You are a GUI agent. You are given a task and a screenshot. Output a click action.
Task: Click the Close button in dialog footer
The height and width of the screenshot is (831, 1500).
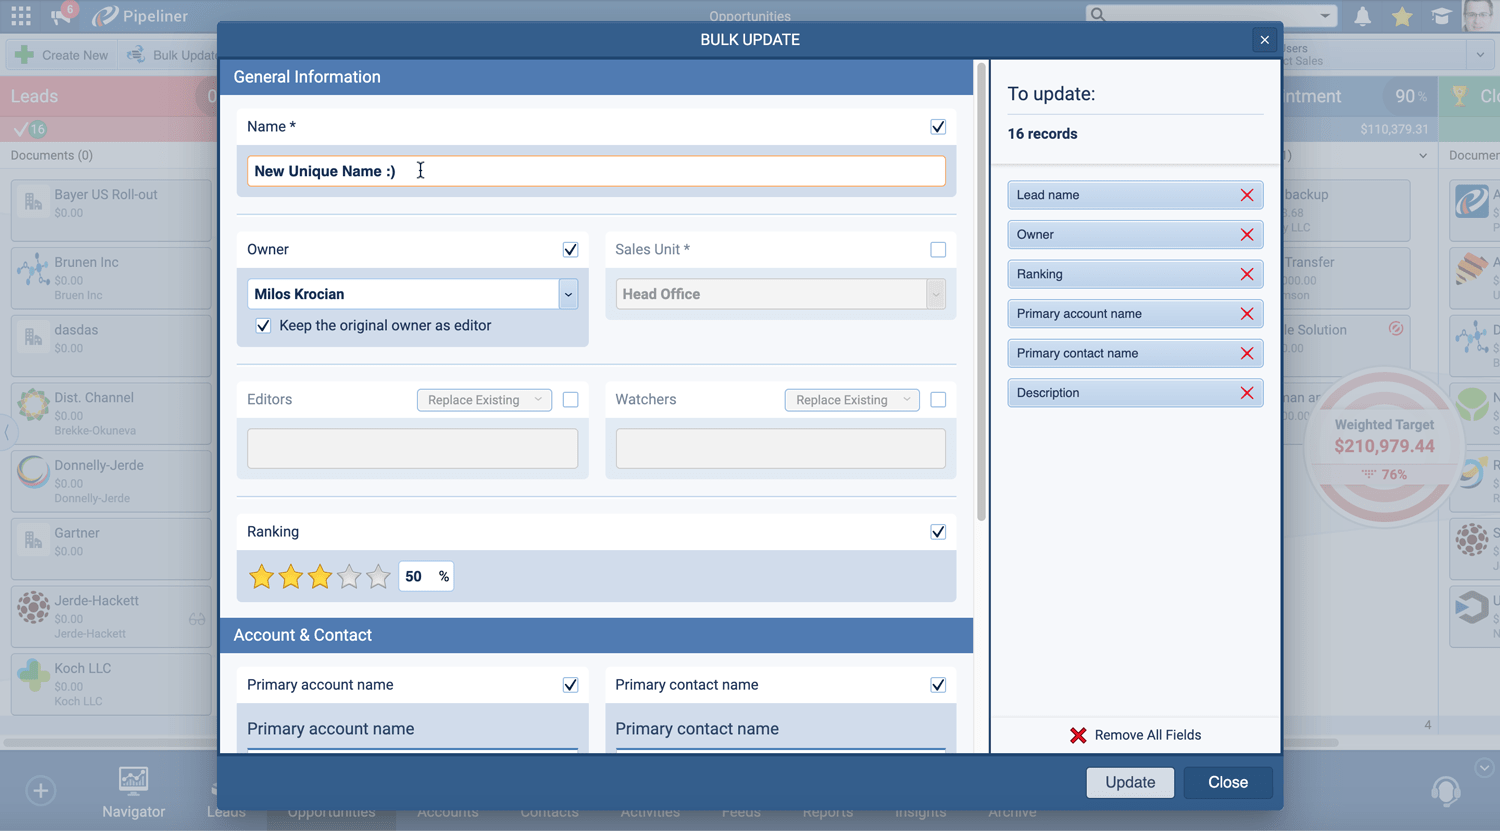1227,782
